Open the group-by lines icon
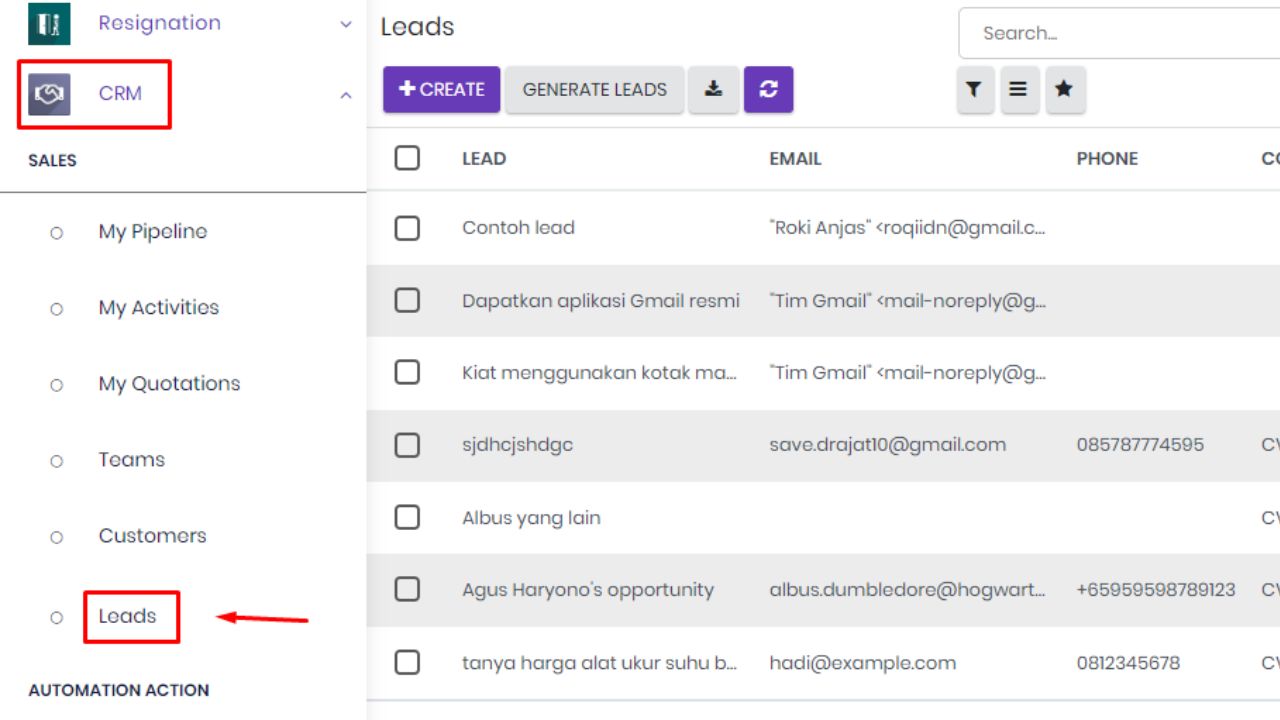Screen dimensions: 1280x720 tap(1019, 90)
